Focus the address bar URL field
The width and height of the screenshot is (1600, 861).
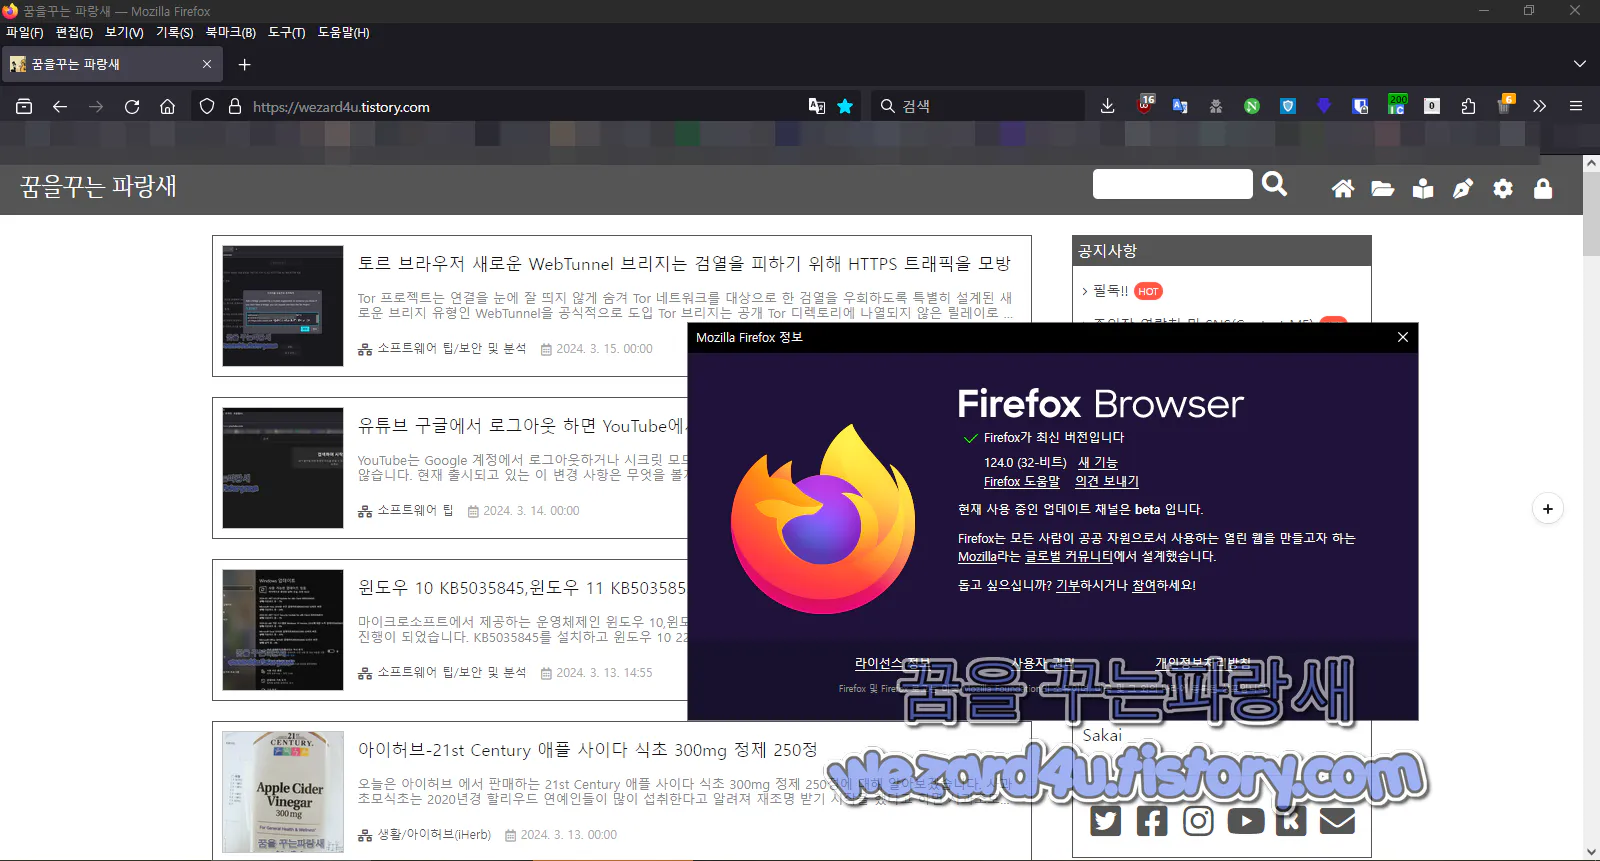pos(525,106)
